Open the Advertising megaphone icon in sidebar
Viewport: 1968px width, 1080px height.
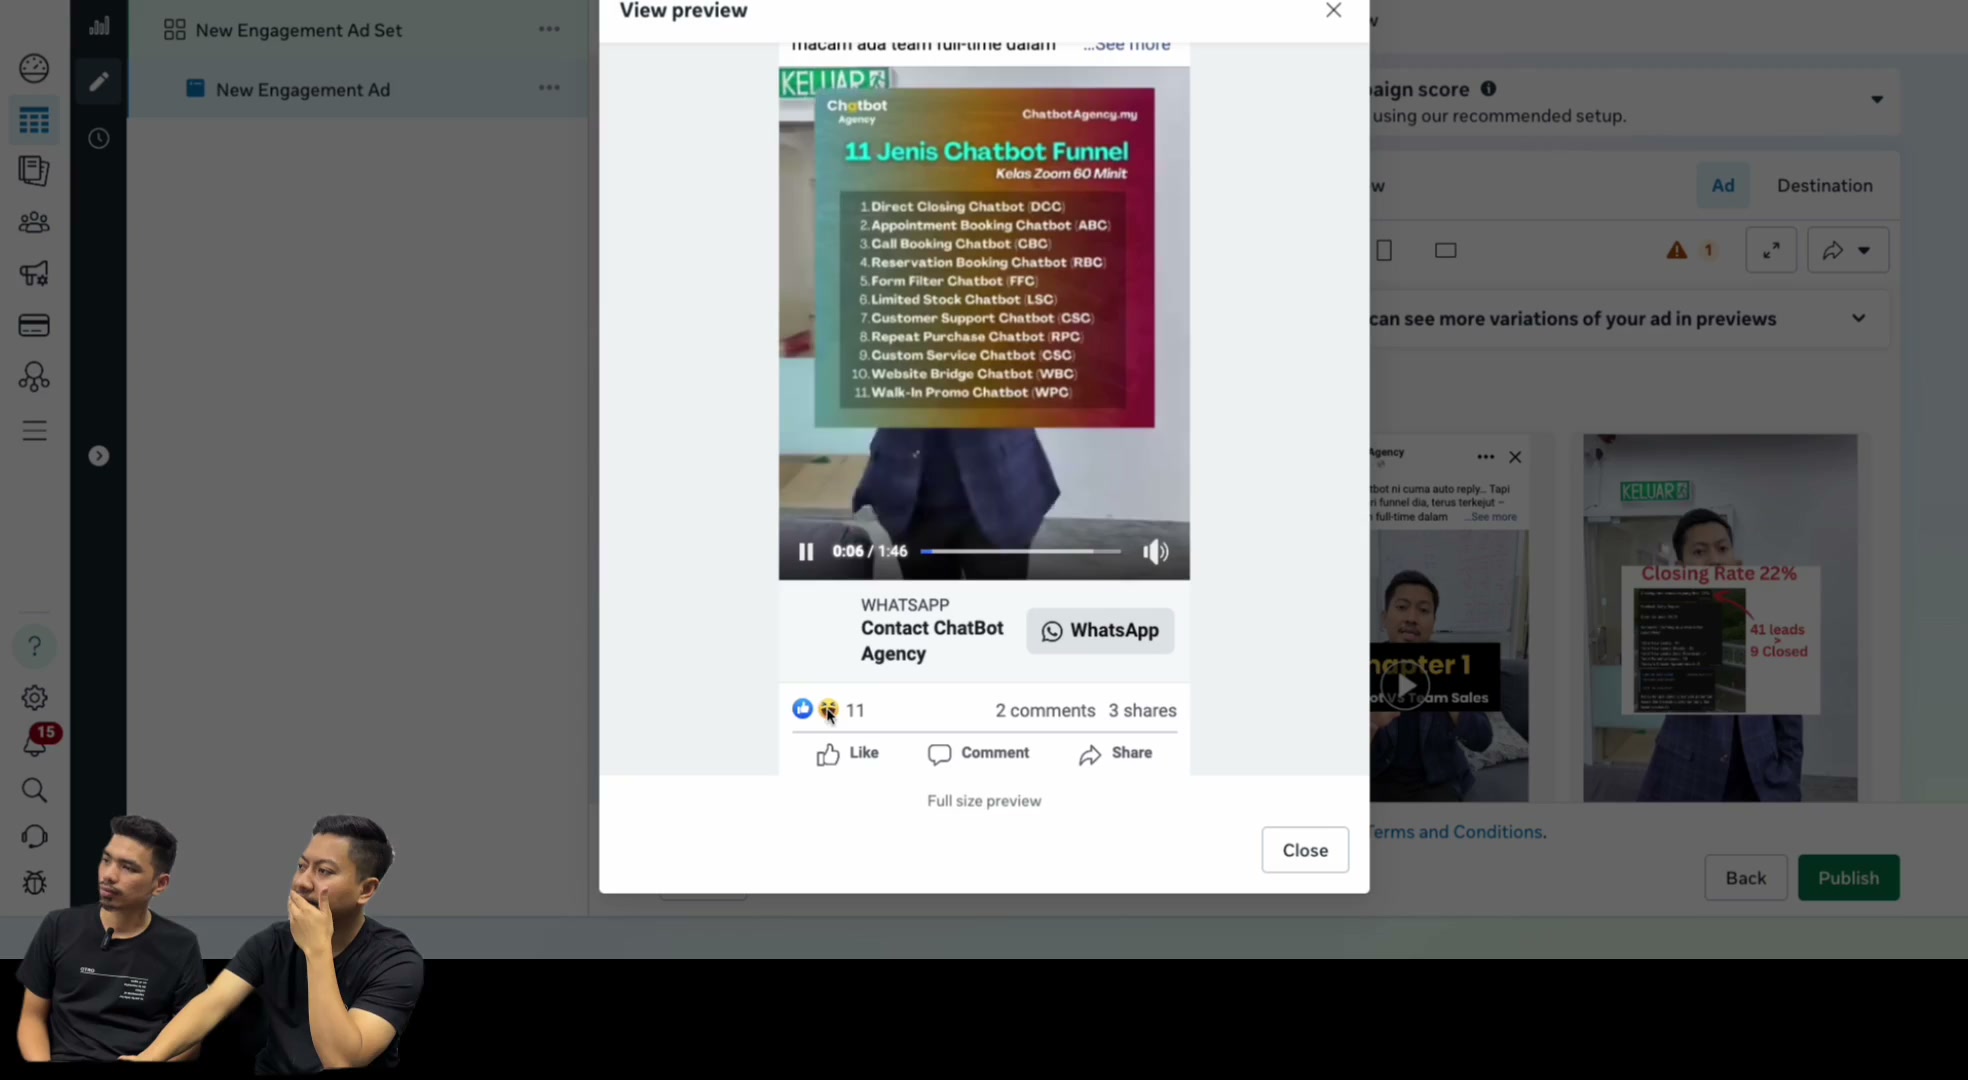(34, 273)
